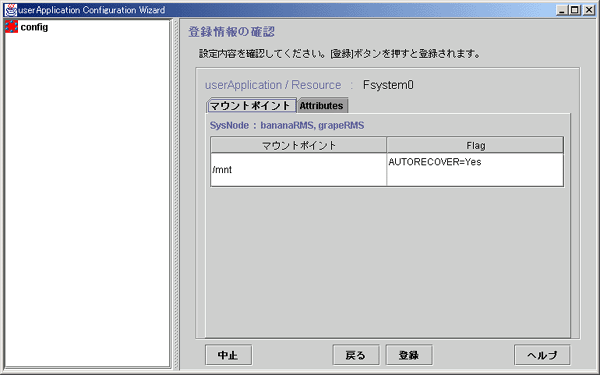Click the マウントポイント column header

(298, 145)
